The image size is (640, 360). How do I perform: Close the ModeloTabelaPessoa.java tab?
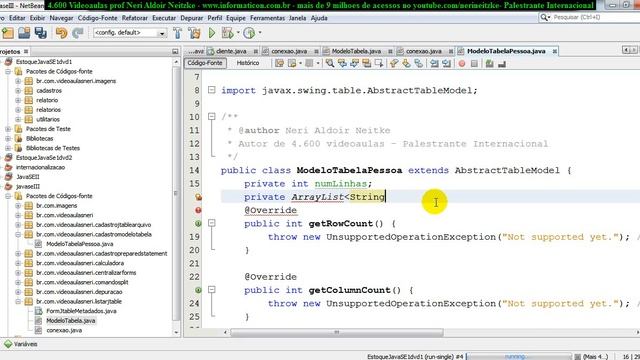[x=555, y=51]
